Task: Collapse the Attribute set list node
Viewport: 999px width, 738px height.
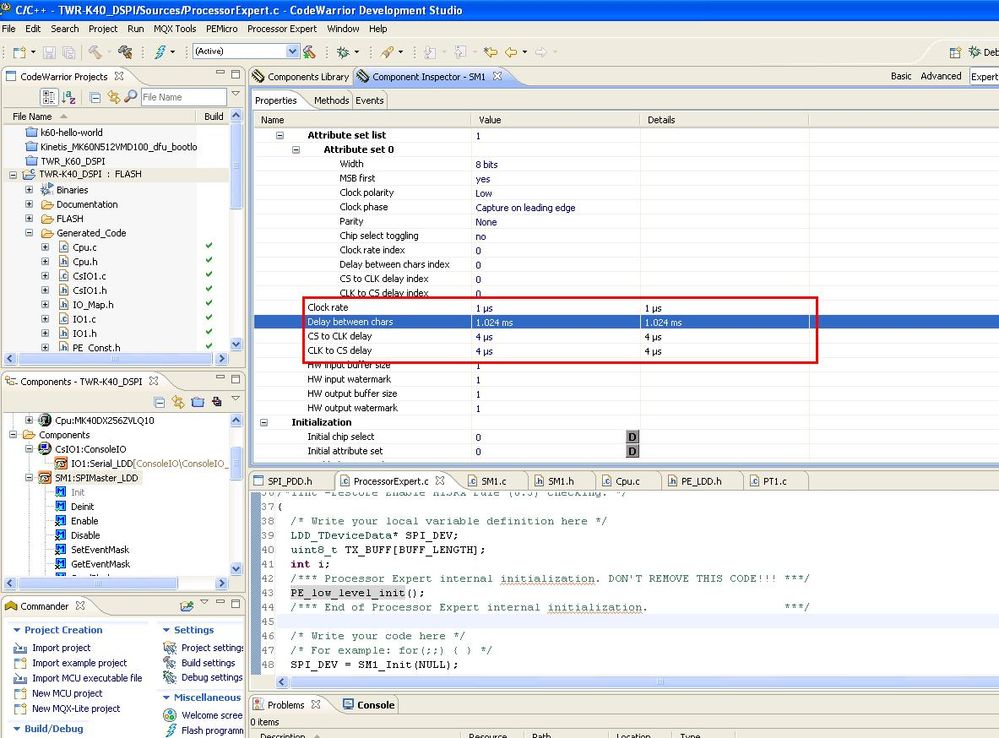Action: (280, 135)
